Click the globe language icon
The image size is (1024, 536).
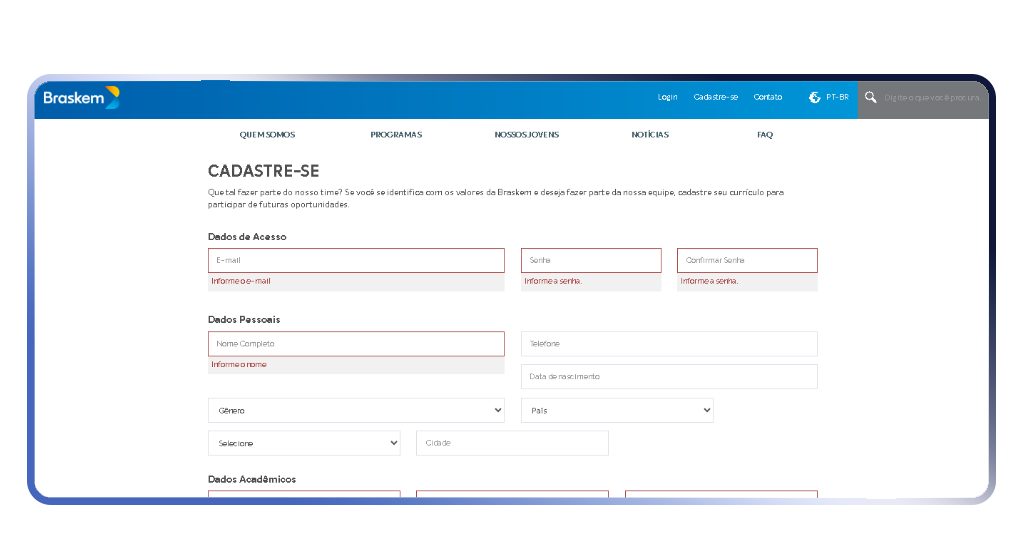pyautogui.click(x=814, y=97)
